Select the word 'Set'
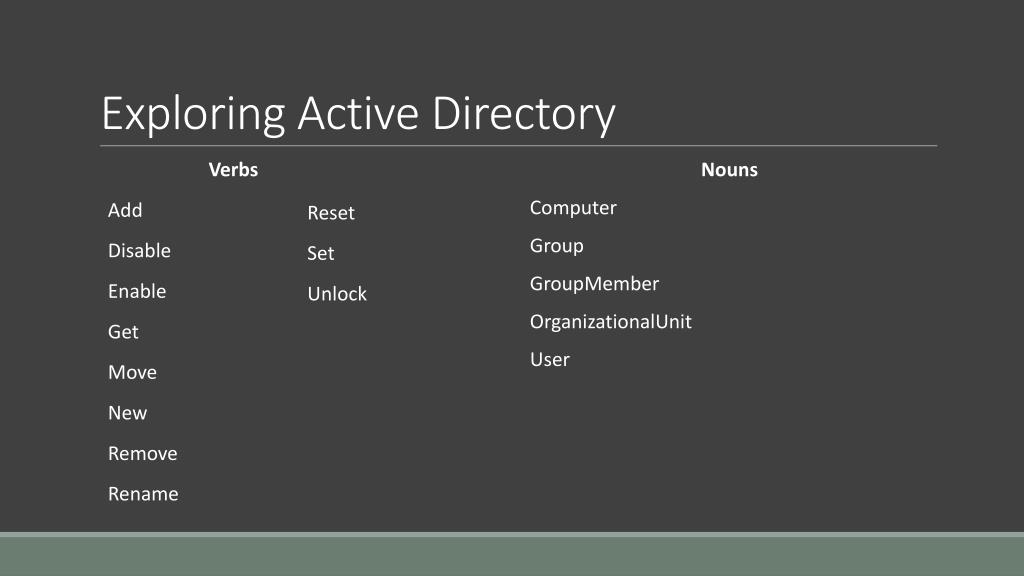 point(321,253)
